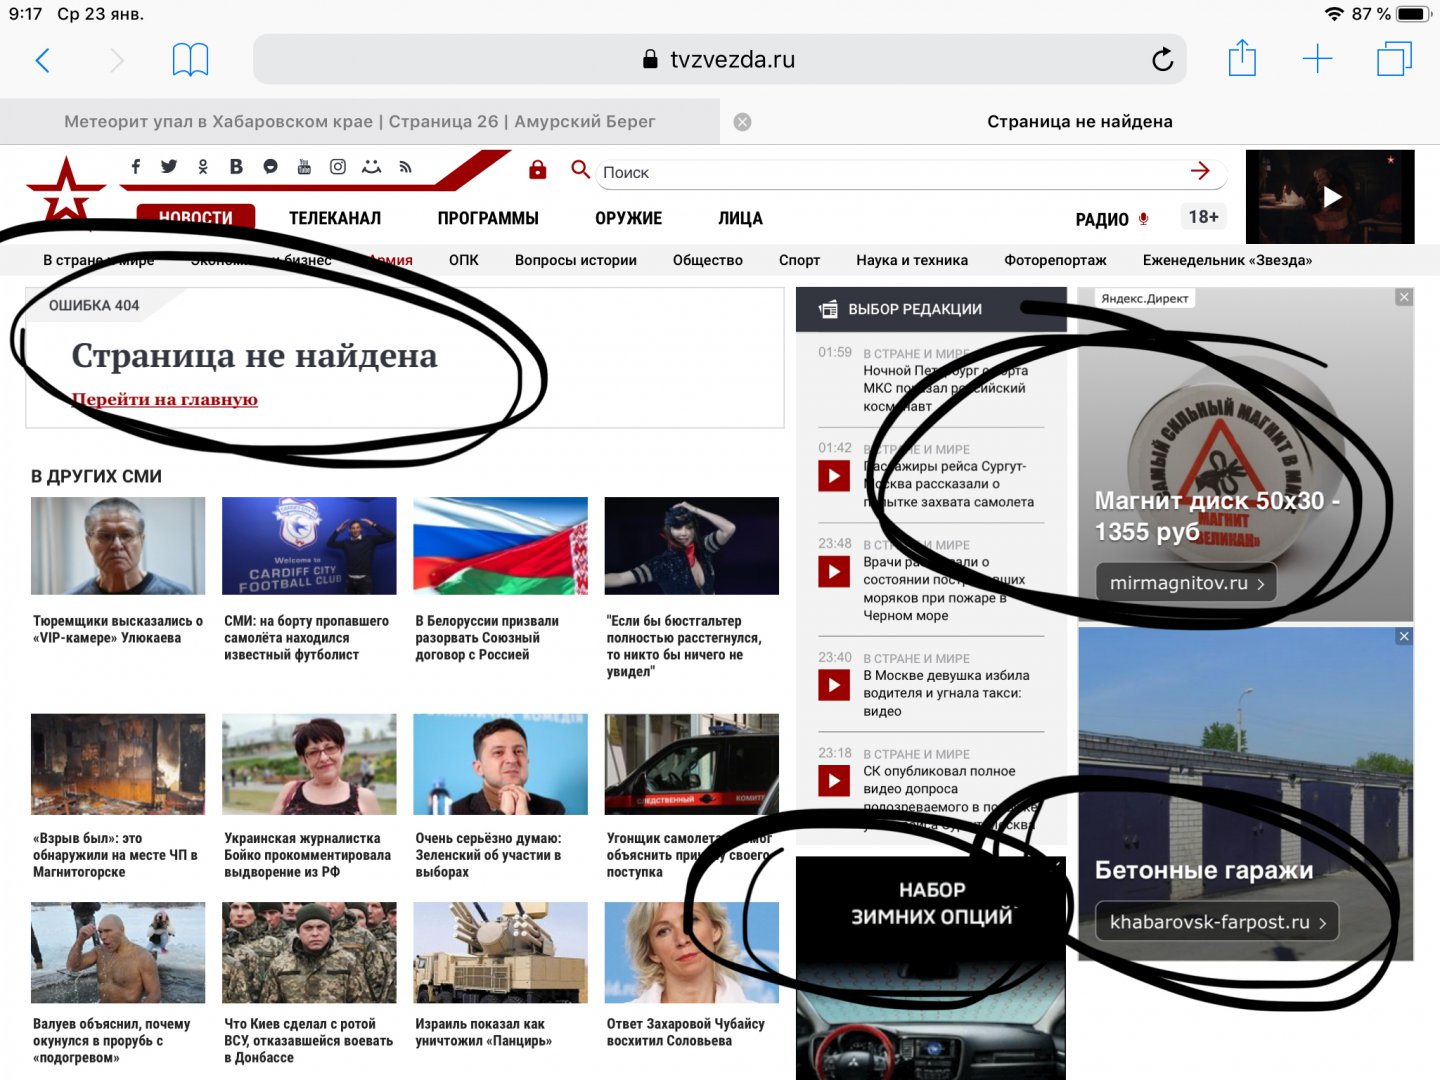Close the Метеорит Safari tab

tap(742, 122)
